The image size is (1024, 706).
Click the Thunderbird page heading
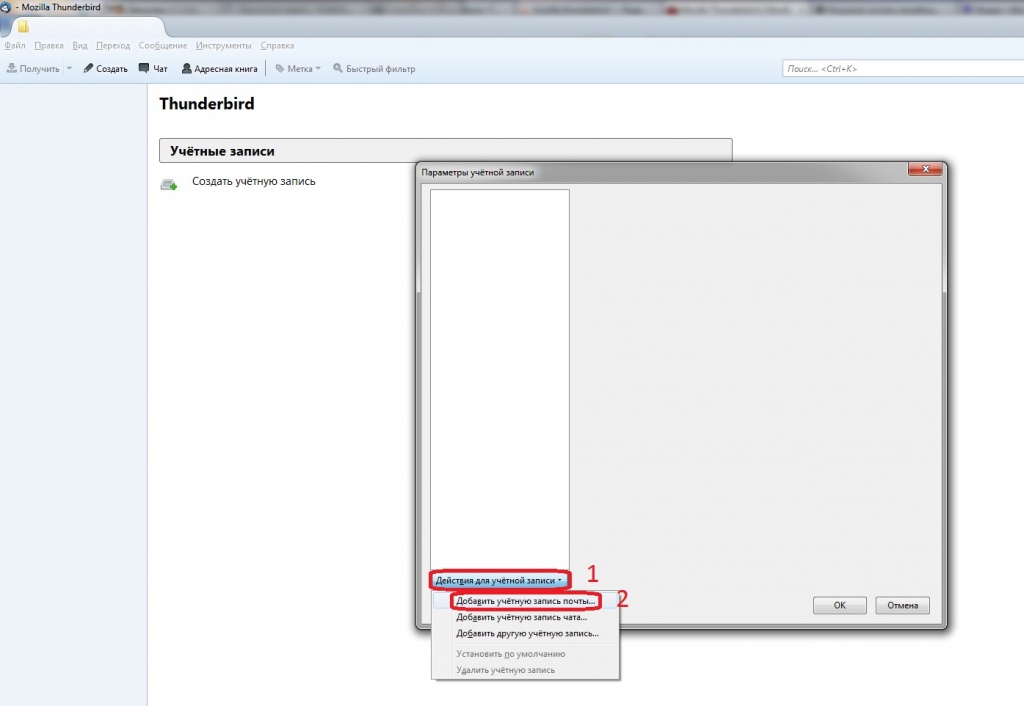coord(207,104)
